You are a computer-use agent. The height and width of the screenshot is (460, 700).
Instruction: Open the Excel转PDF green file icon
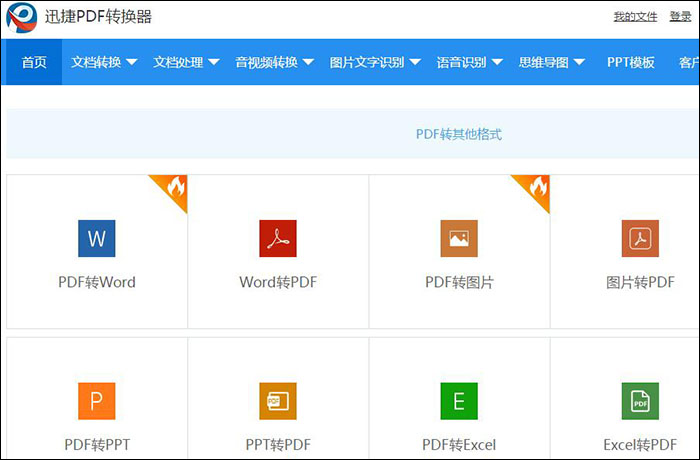tap(640, 401)
